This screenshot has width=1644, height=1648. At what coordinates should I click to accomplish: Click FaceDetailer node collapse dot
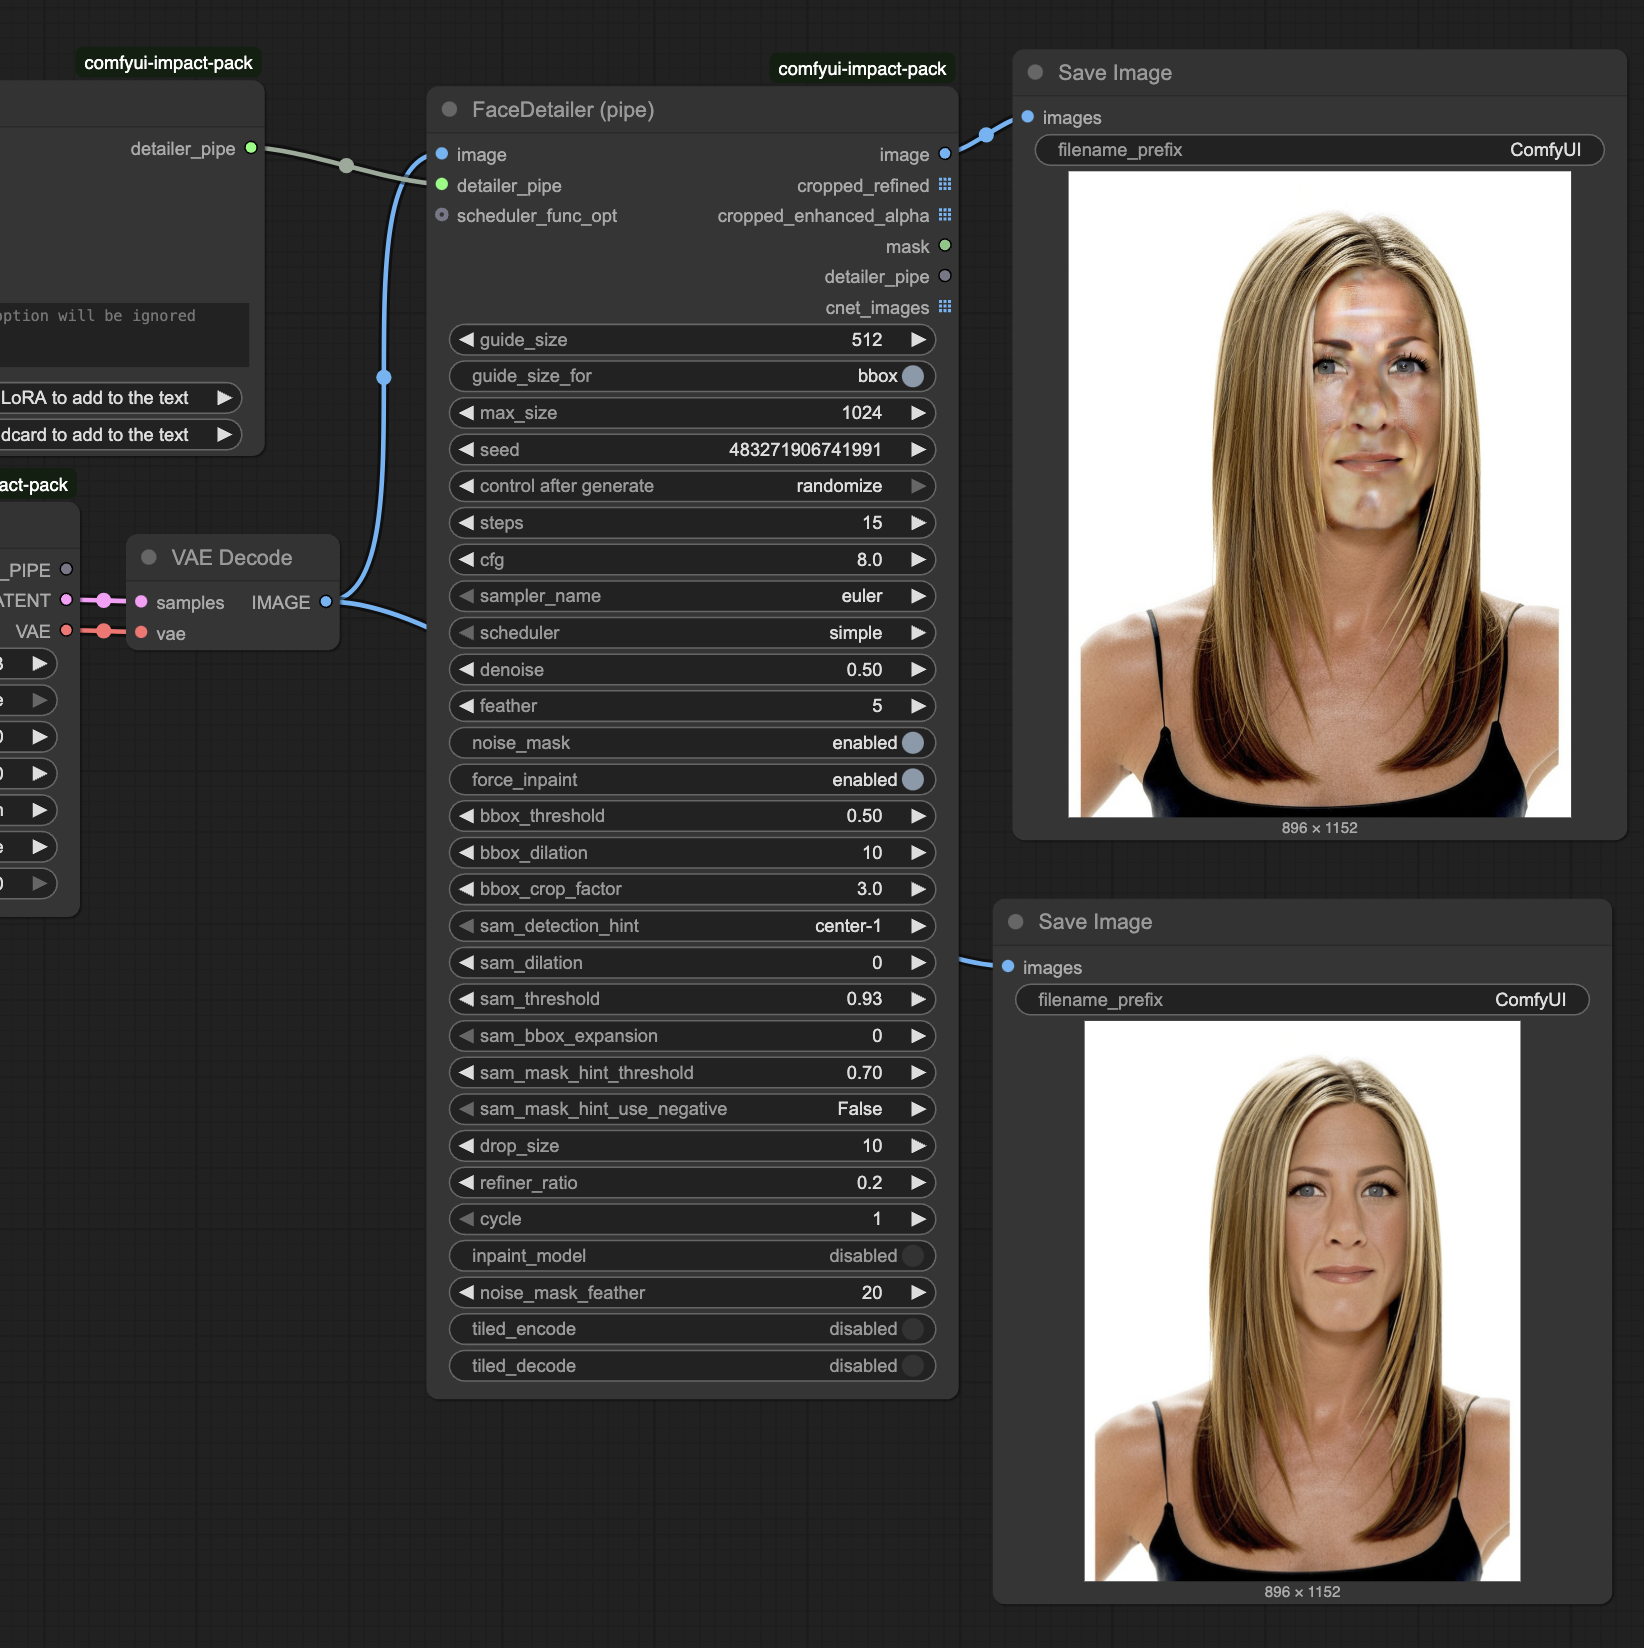coord(450,109)
